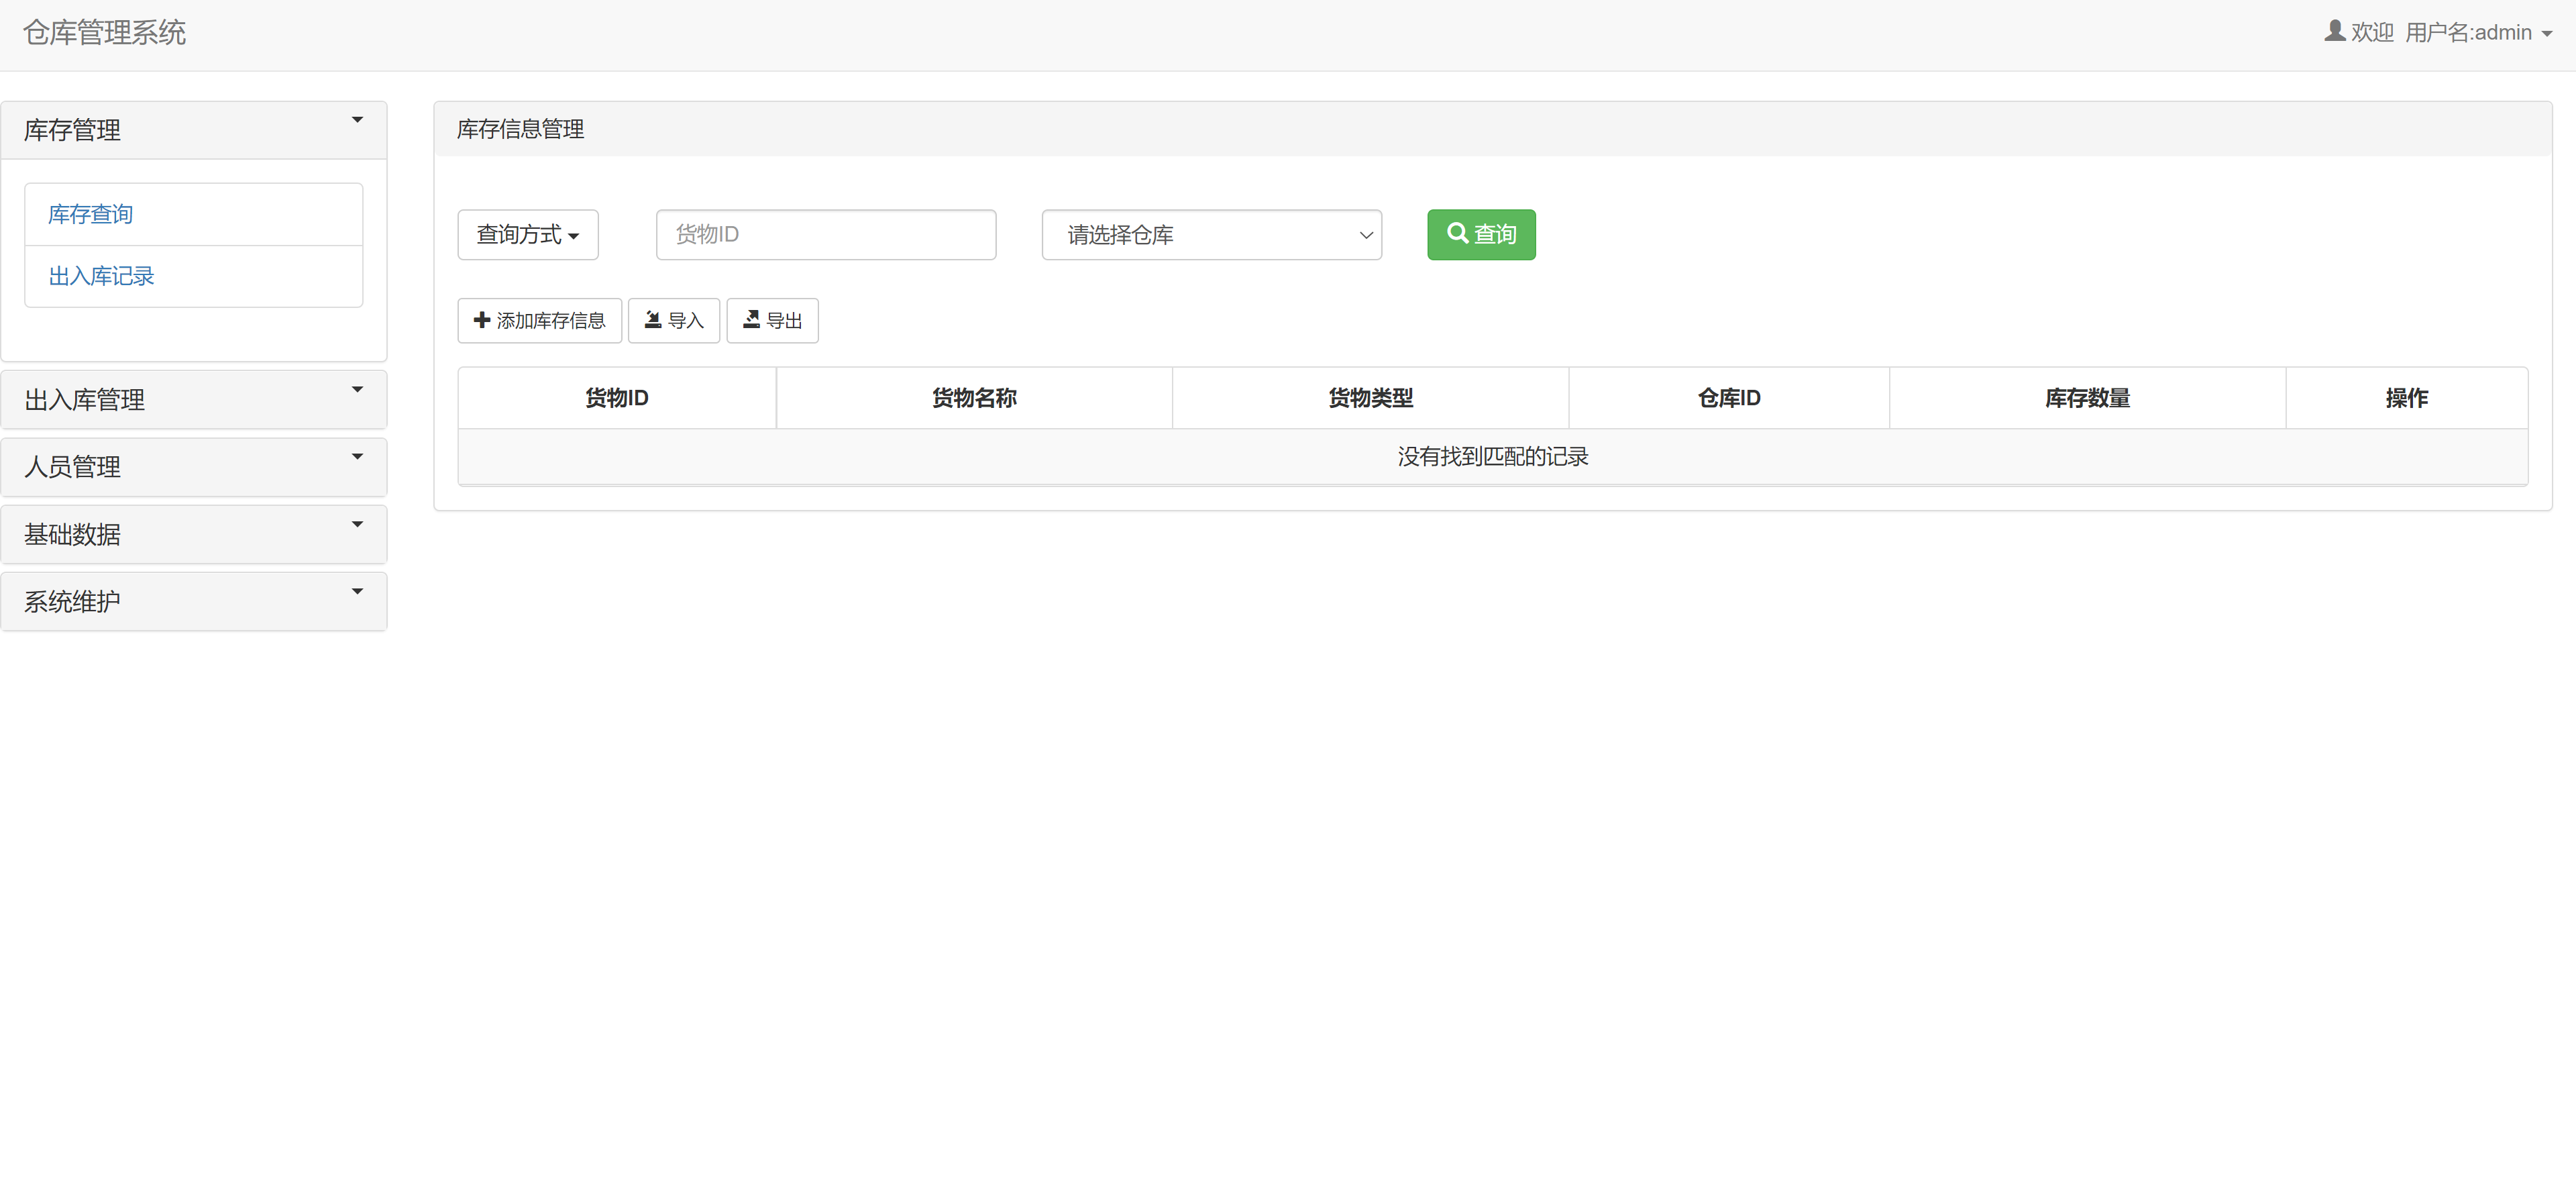
Task: Open the 查询方式 query mode dropdown
Action: (527, 234)
